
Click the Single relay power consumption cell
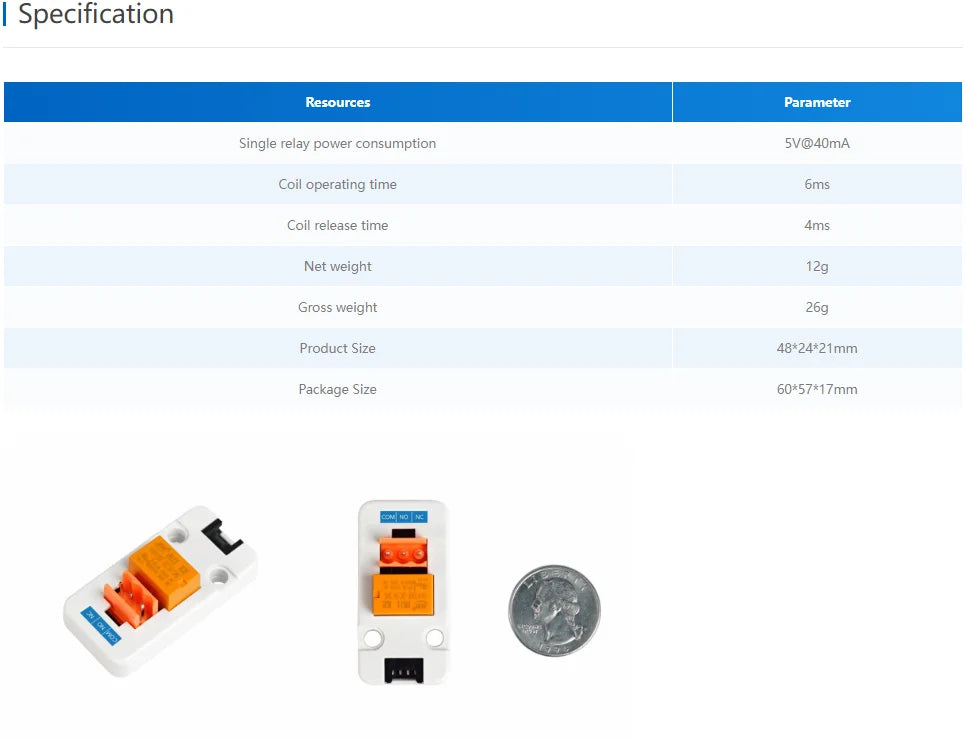[338, 143]
